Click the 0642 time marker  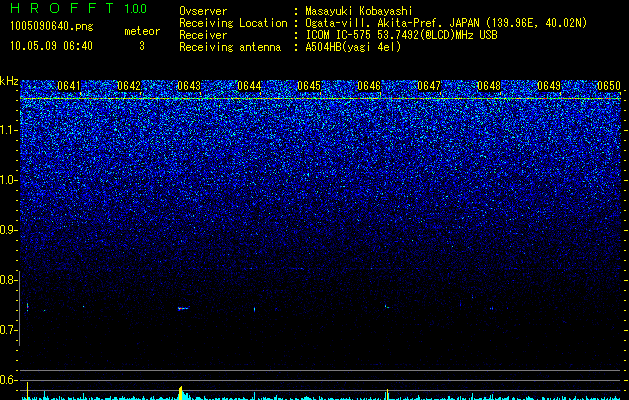[x=129, y=86]
